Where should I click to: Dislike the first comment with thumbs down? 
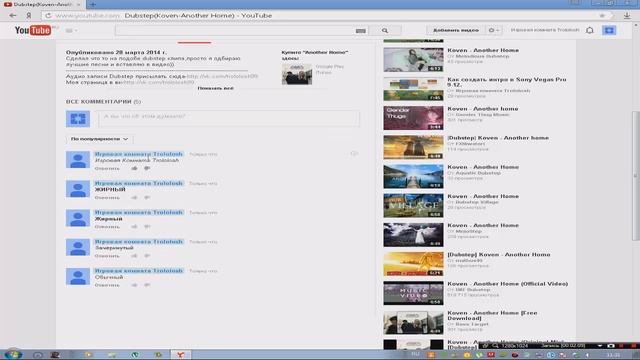tap(147, 168)
